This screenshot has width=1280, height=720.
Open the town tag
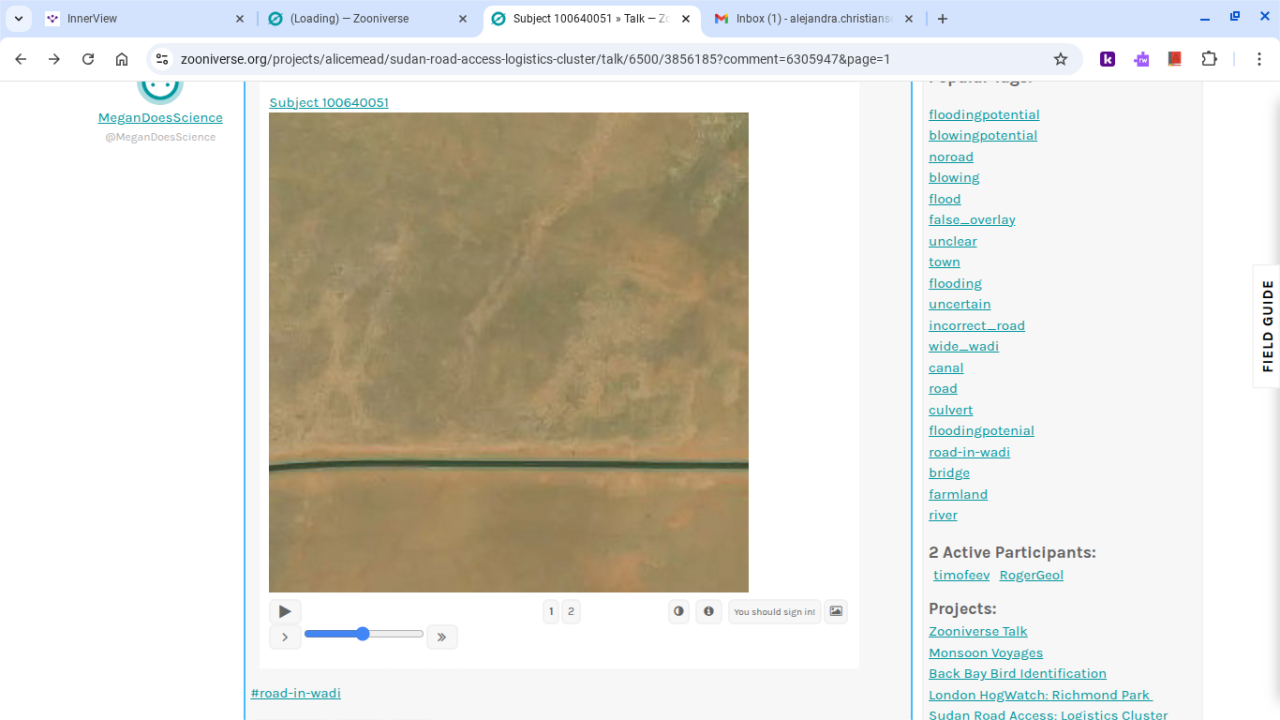(945, 261)
